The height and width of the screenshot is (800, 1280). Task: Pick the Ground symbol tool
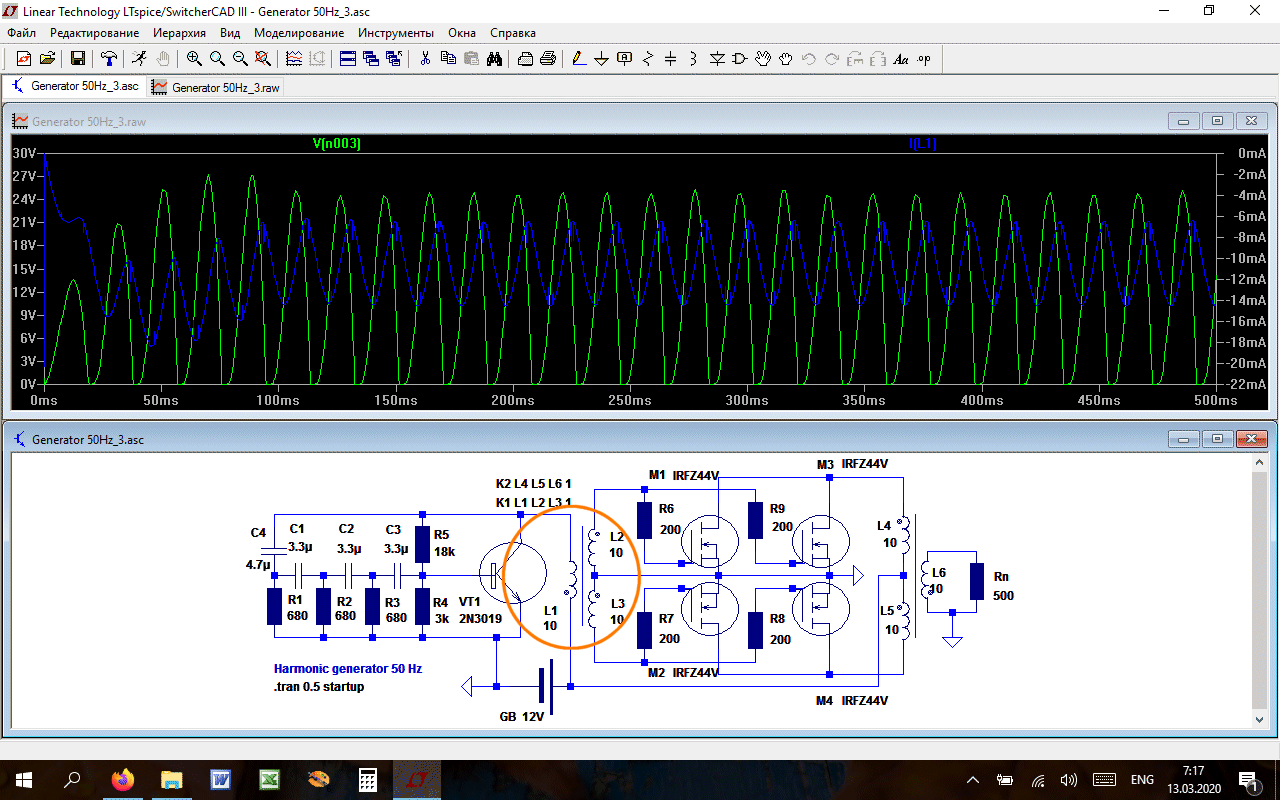click(x=602, y=59)
